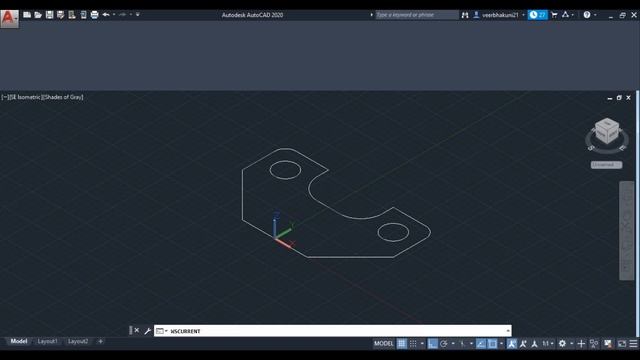
Task: Save to web and mobile
Action: 83,15
